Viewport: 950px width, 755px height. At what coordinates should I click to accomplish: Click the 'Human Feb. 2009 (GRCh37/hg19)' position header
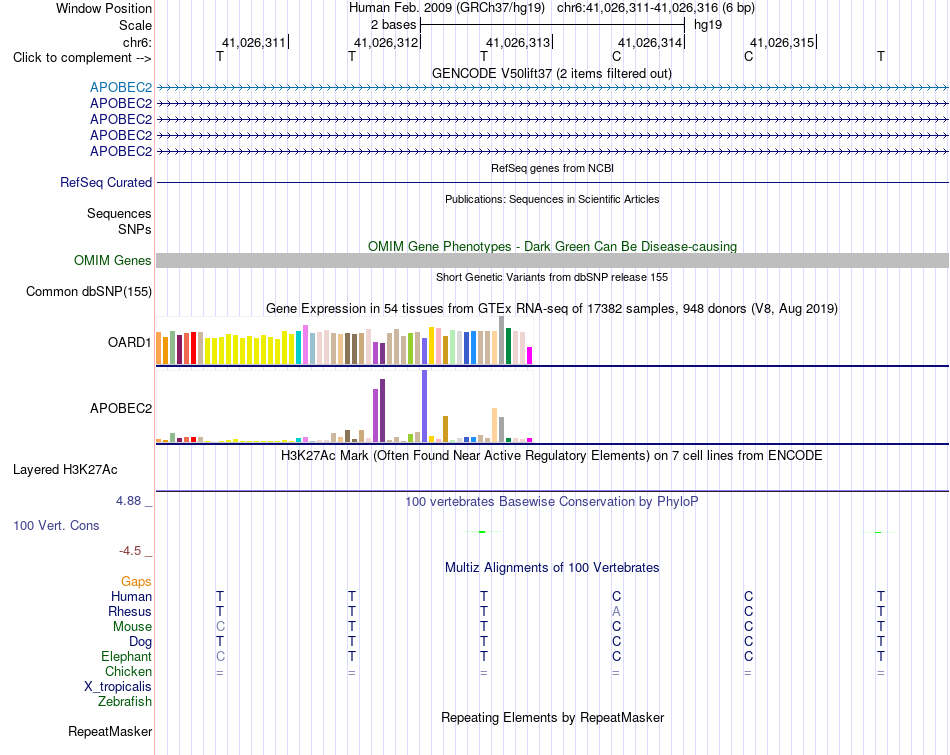point(447,8)
